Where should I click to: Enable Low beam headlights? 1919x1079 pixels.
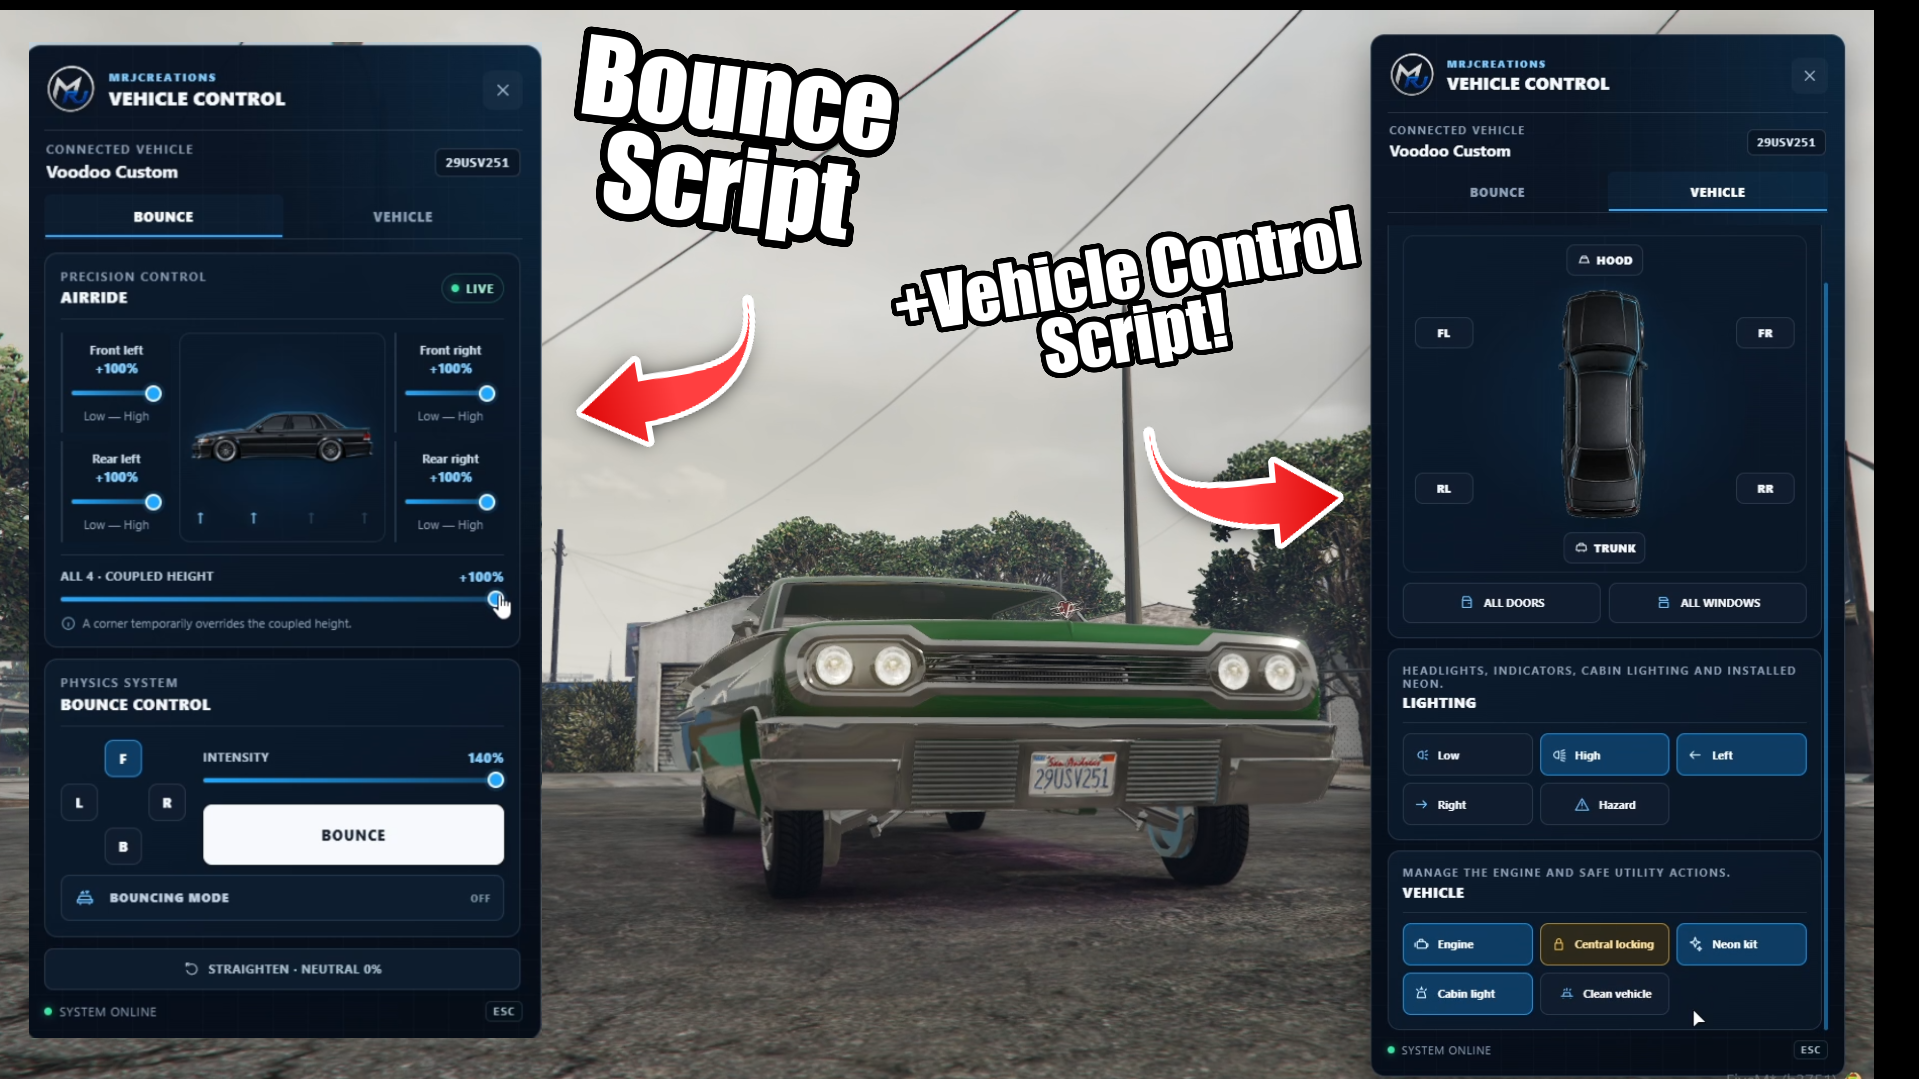click(1467, 755)
